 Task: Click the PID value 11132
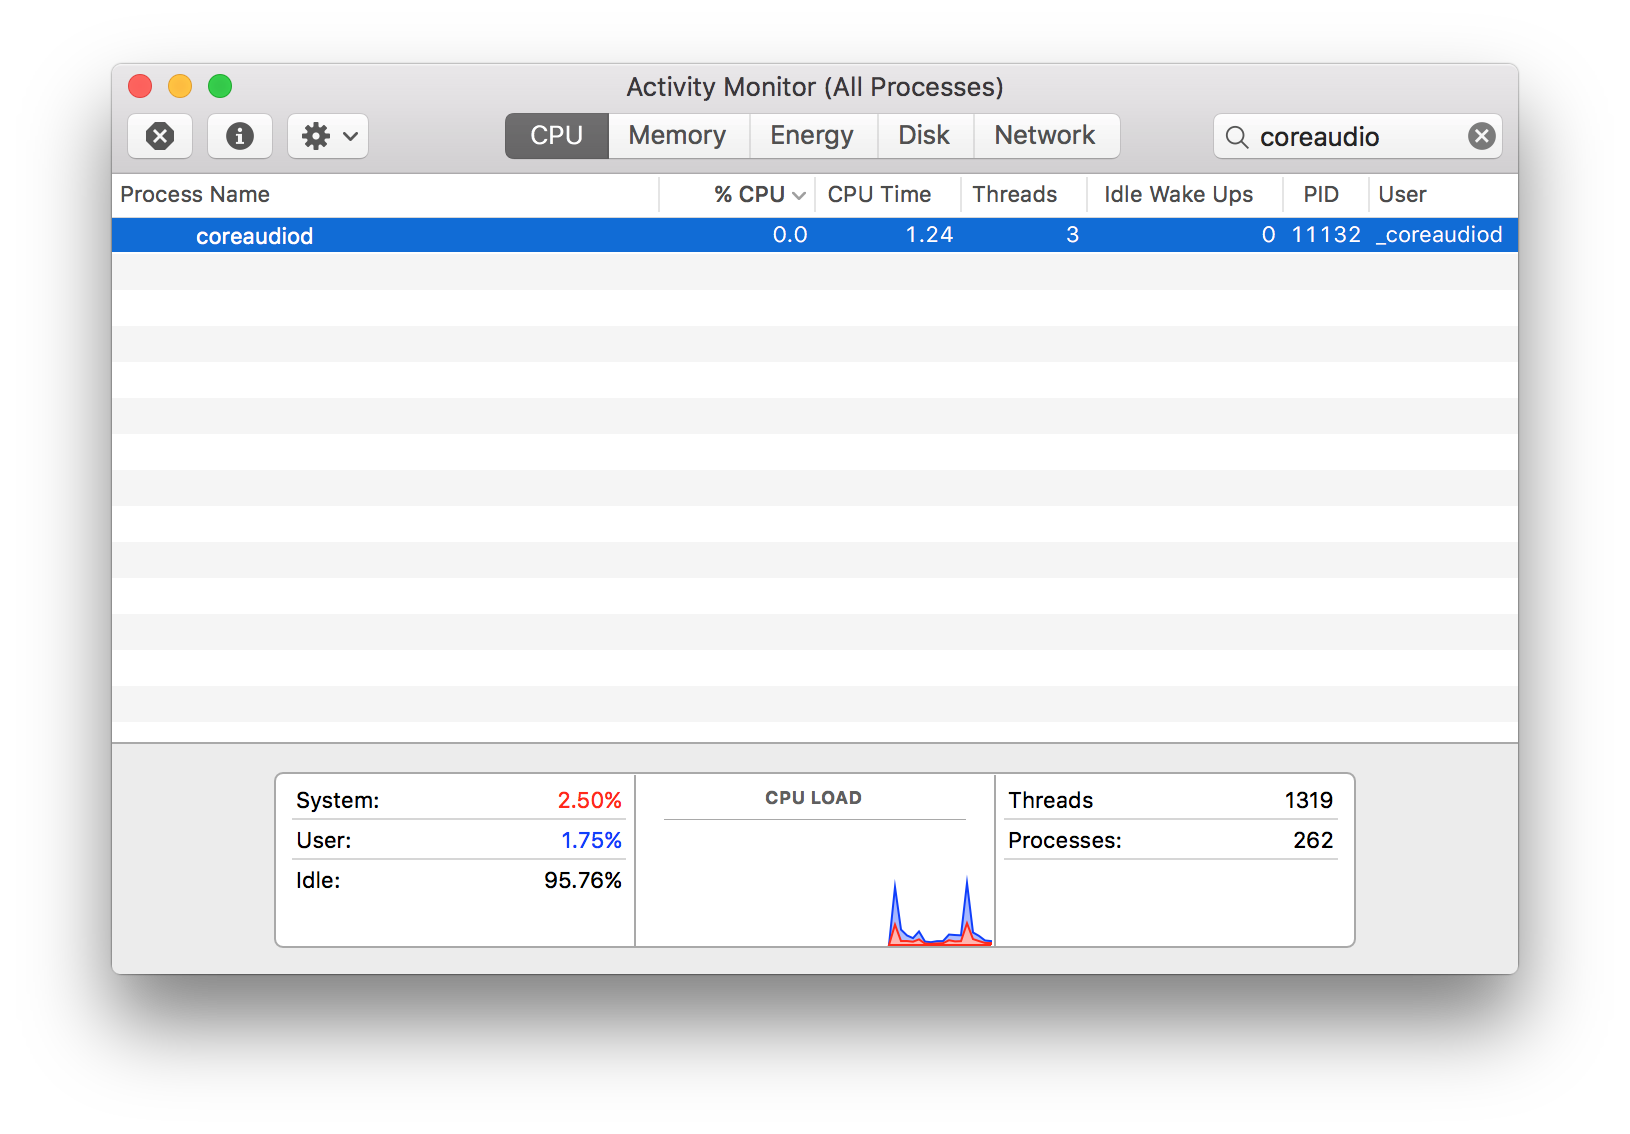coord(1326,235)
